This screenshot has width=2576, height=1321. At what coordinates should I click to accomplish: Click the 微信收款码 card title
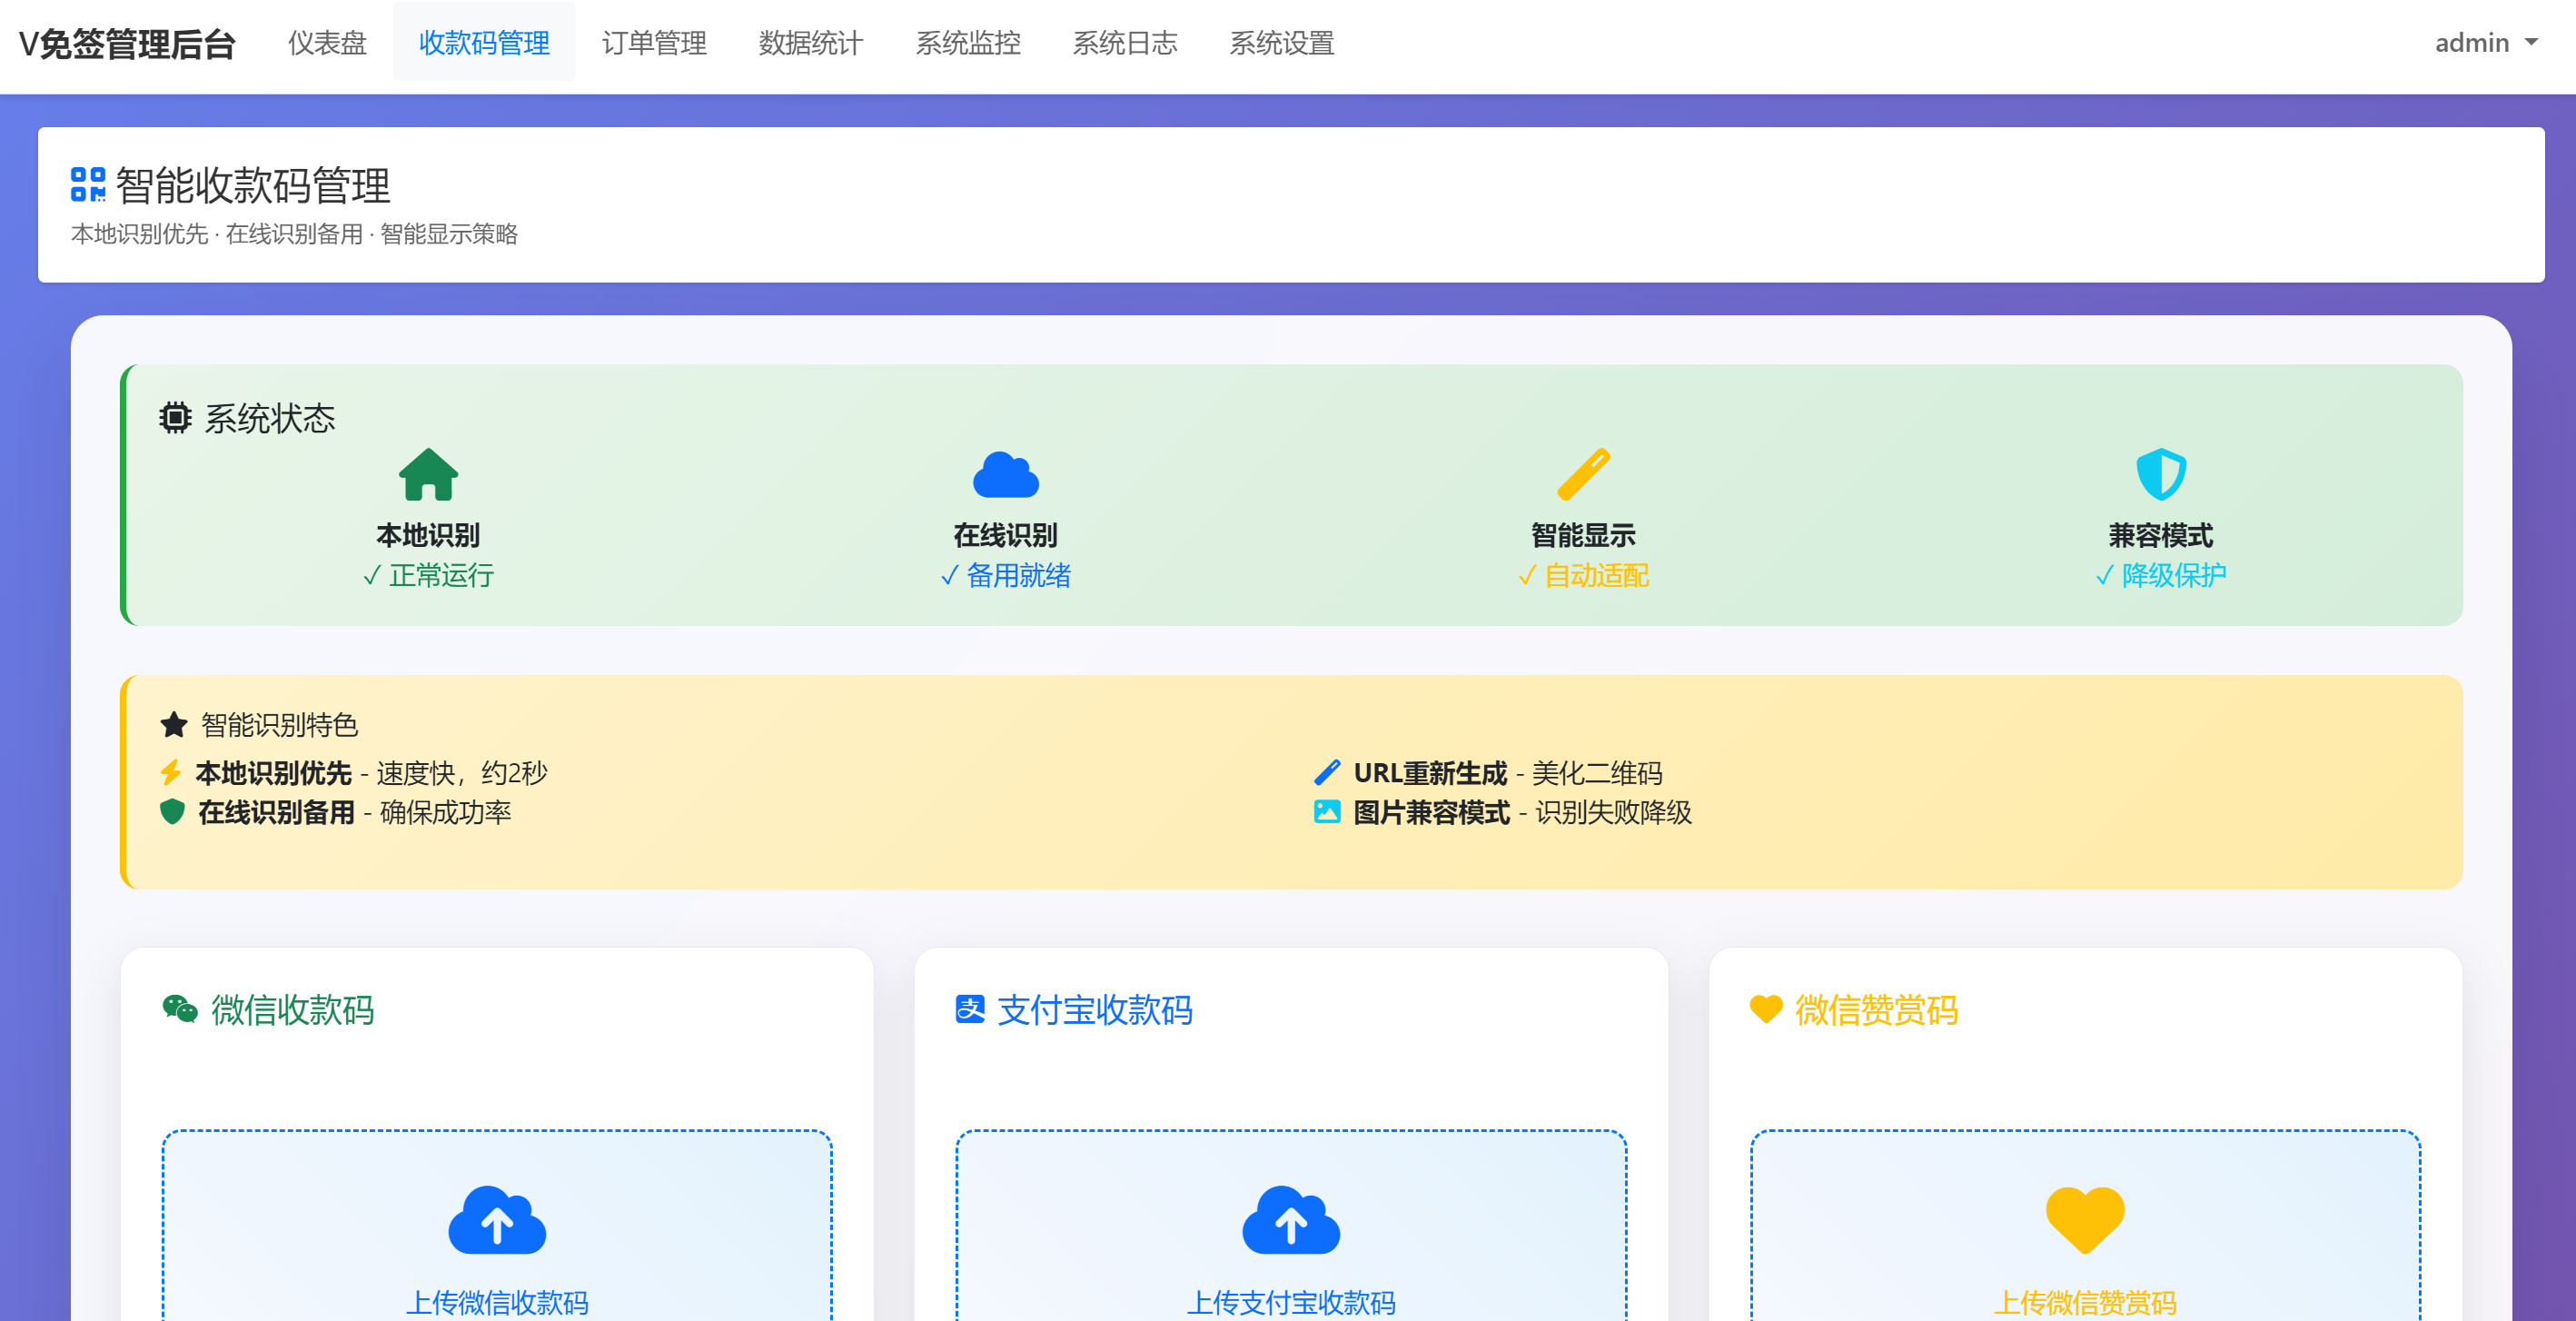click(x=293, y=1009)
